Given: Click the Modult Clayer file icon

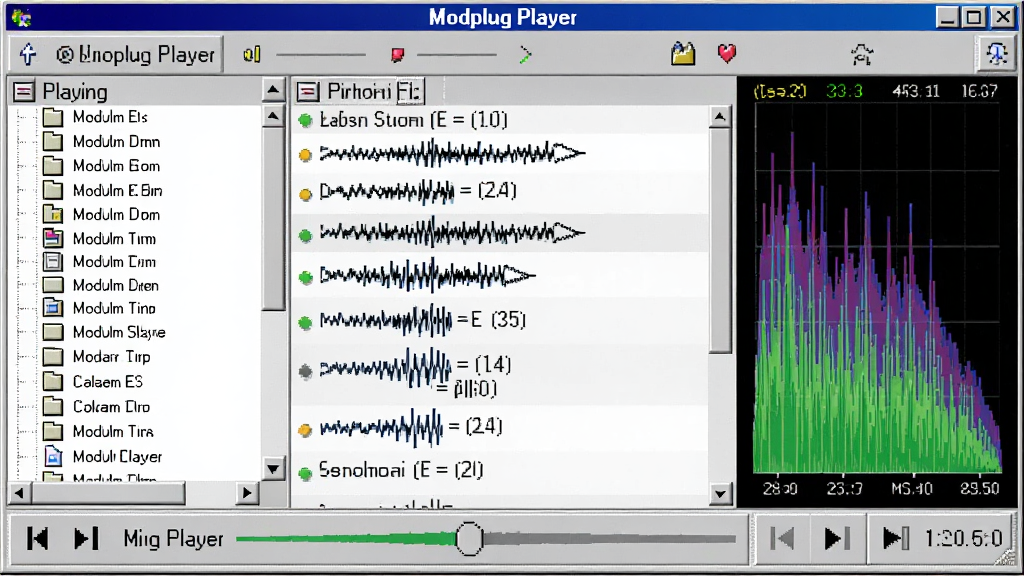Looking at the screenshot, I should tap(52, 456).
